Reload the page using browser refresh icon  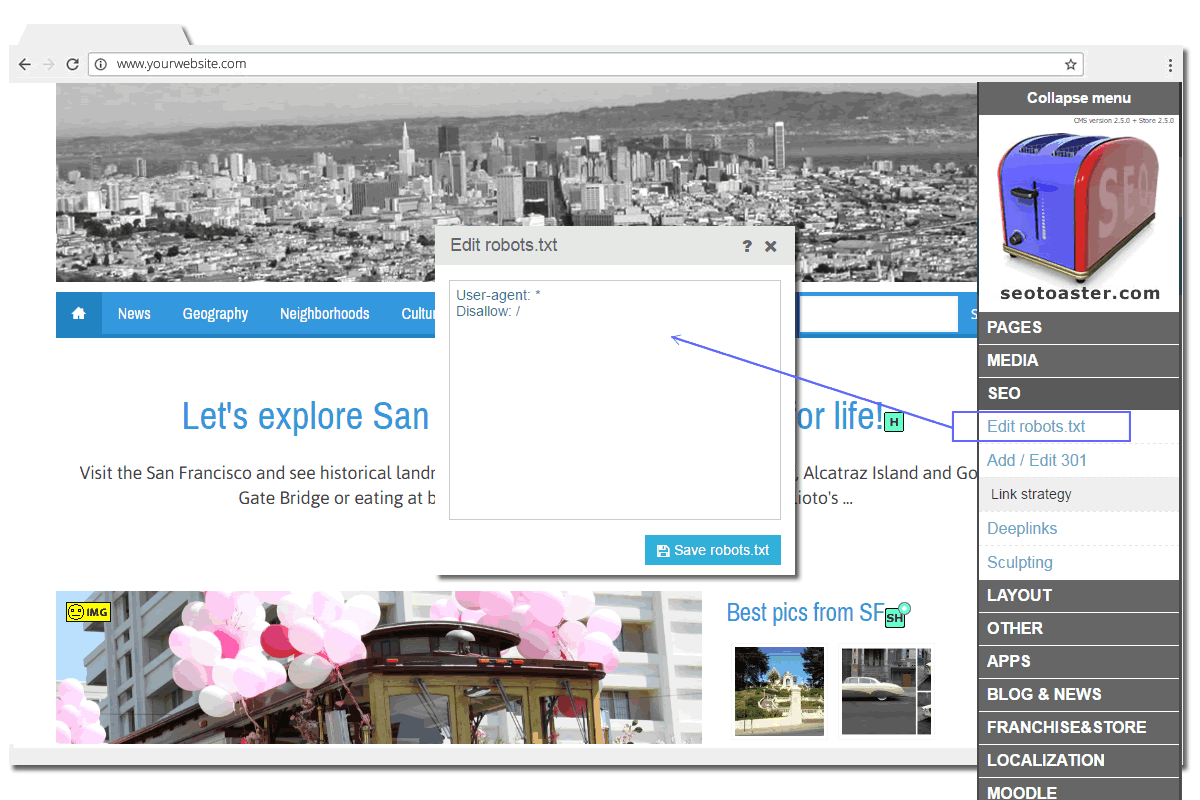[x=72, y=64]
